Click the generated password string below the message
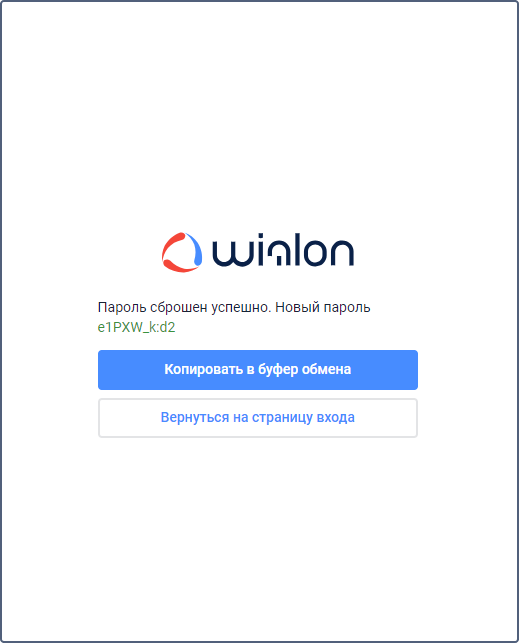 pyautogui.click(x=137, y=327)
